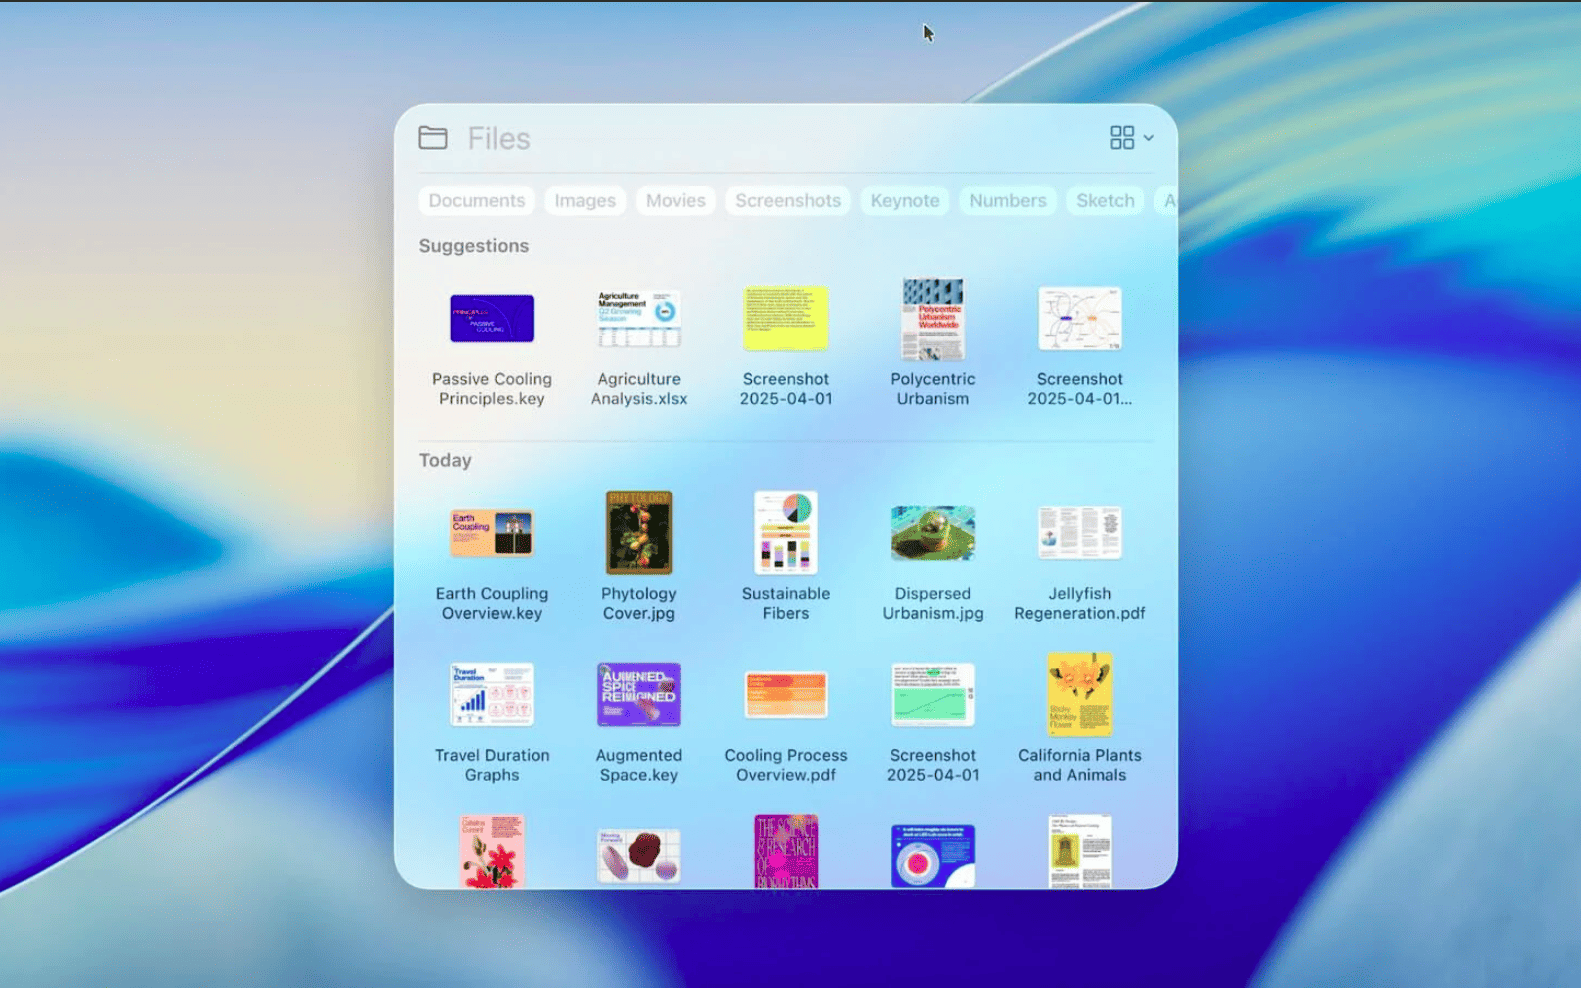This screenshot has height=988, width=1581.
Task: Click the 'Today' section heading
Action: tap(445, 460)
